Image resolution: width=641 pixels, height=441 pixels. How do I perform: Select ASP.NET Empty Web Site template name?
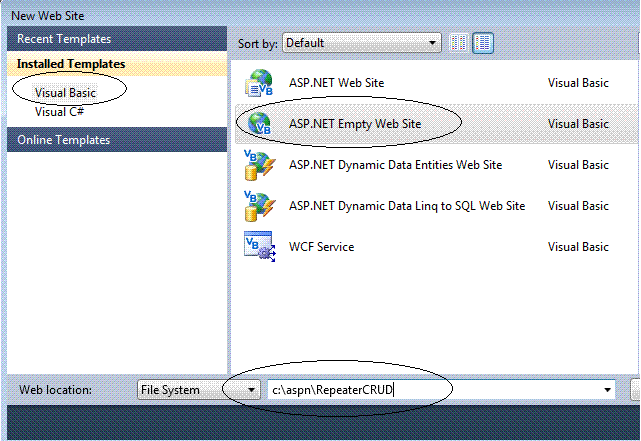click(355, 124)
